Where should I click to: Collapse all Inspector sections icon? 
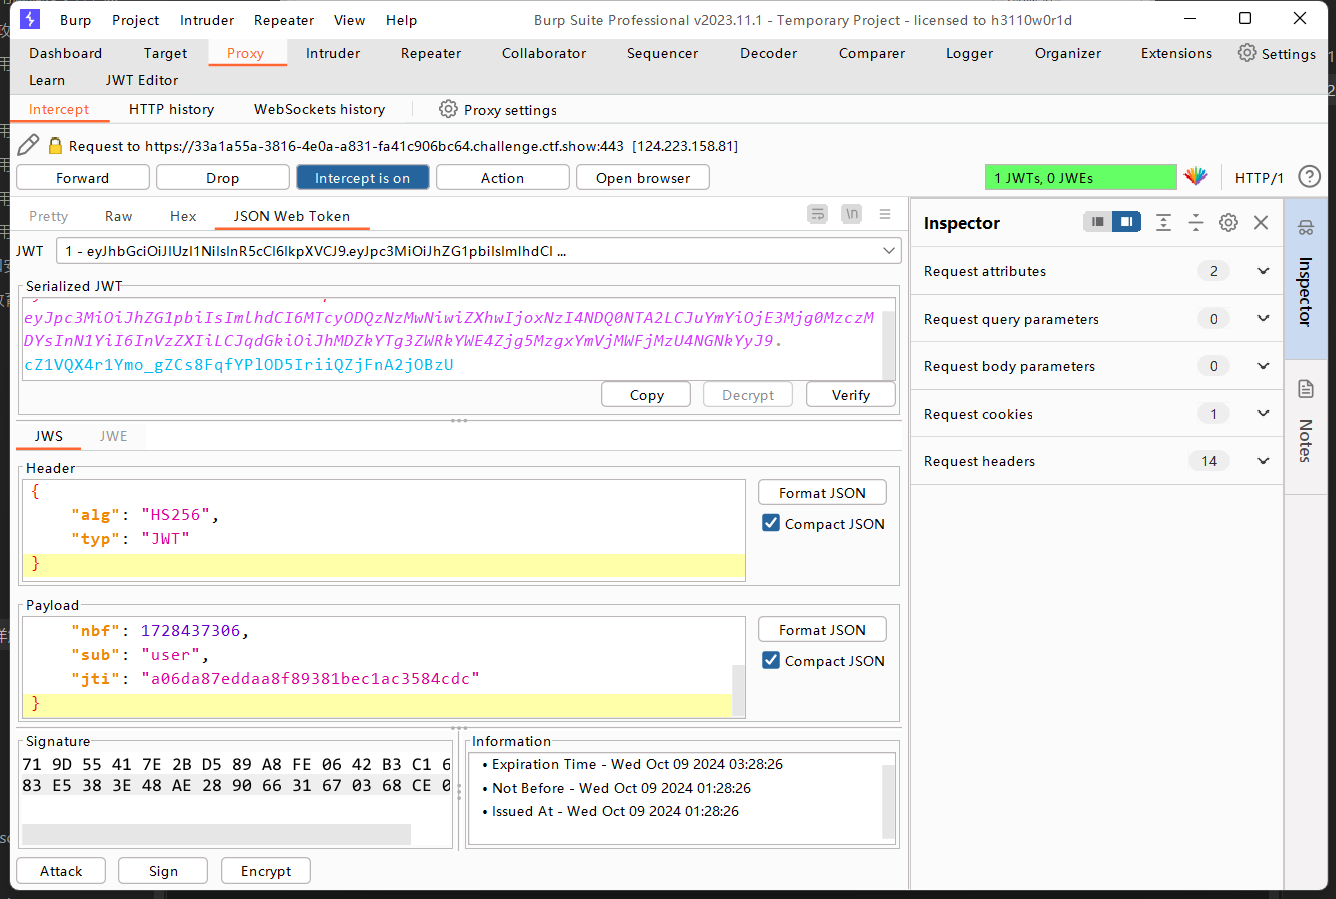click(1196, 222)
